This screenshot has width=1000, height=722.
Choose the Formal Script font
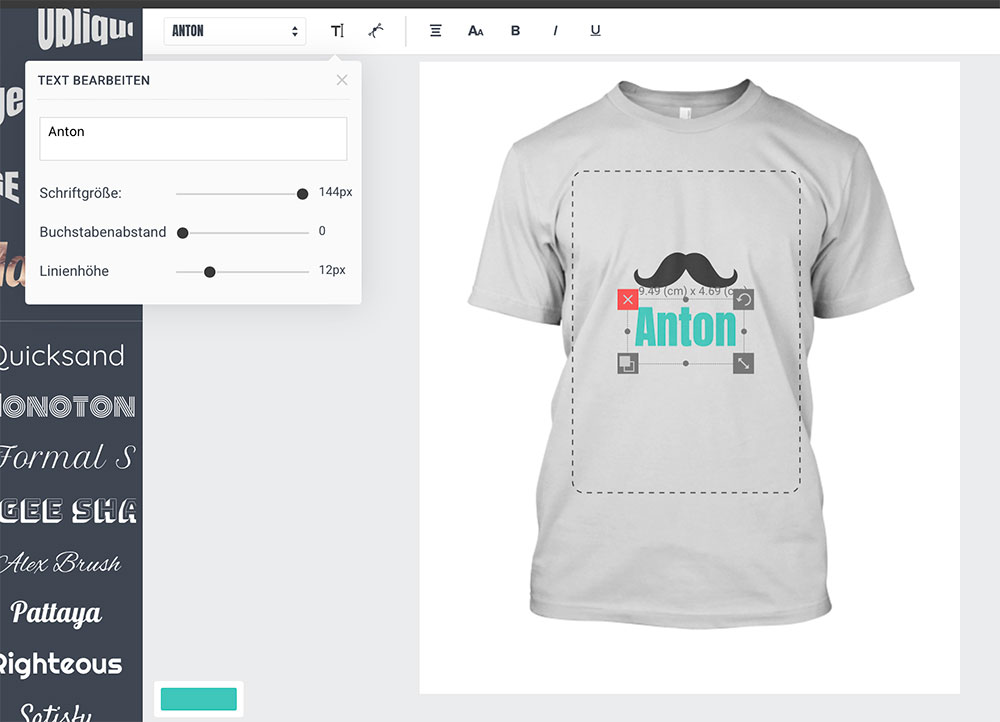[68, 458]
